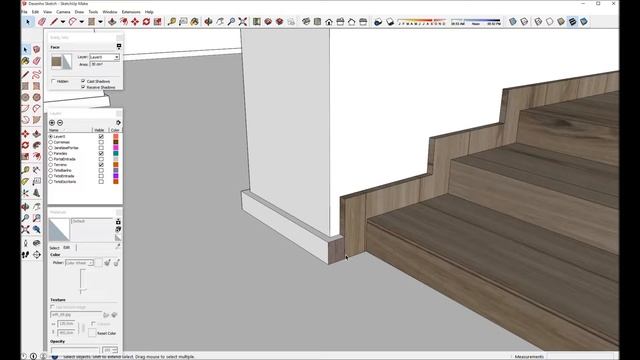Open the Arc tool dropdown arrow
Viewport: 640px width, 360px height.
point(81,22)
